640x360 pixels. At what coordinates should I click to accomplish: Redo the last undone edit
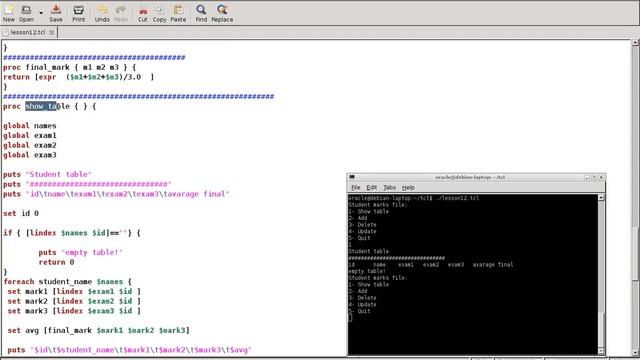coord(121,13)
